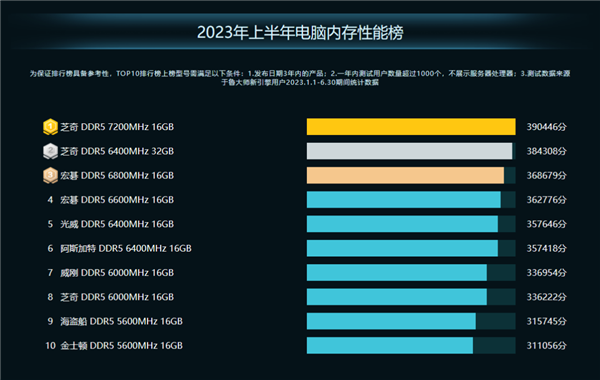
Task: Click the rank number 10
Action: 51,346
